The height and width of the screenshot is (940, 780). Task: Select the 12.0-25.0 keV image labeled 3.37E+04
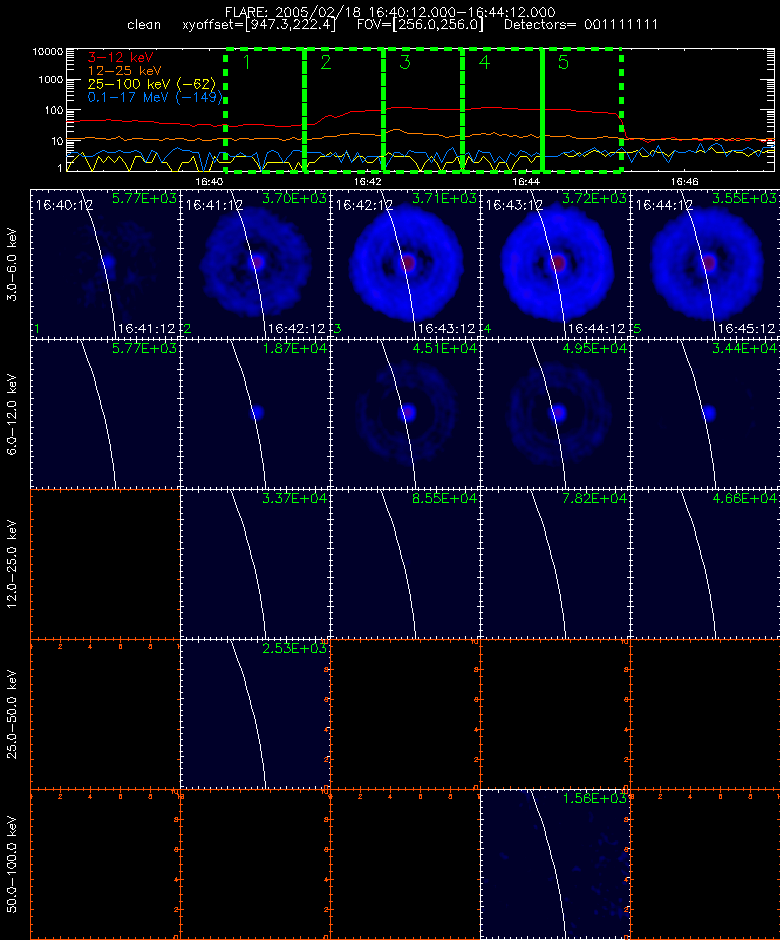pos(255,564)
